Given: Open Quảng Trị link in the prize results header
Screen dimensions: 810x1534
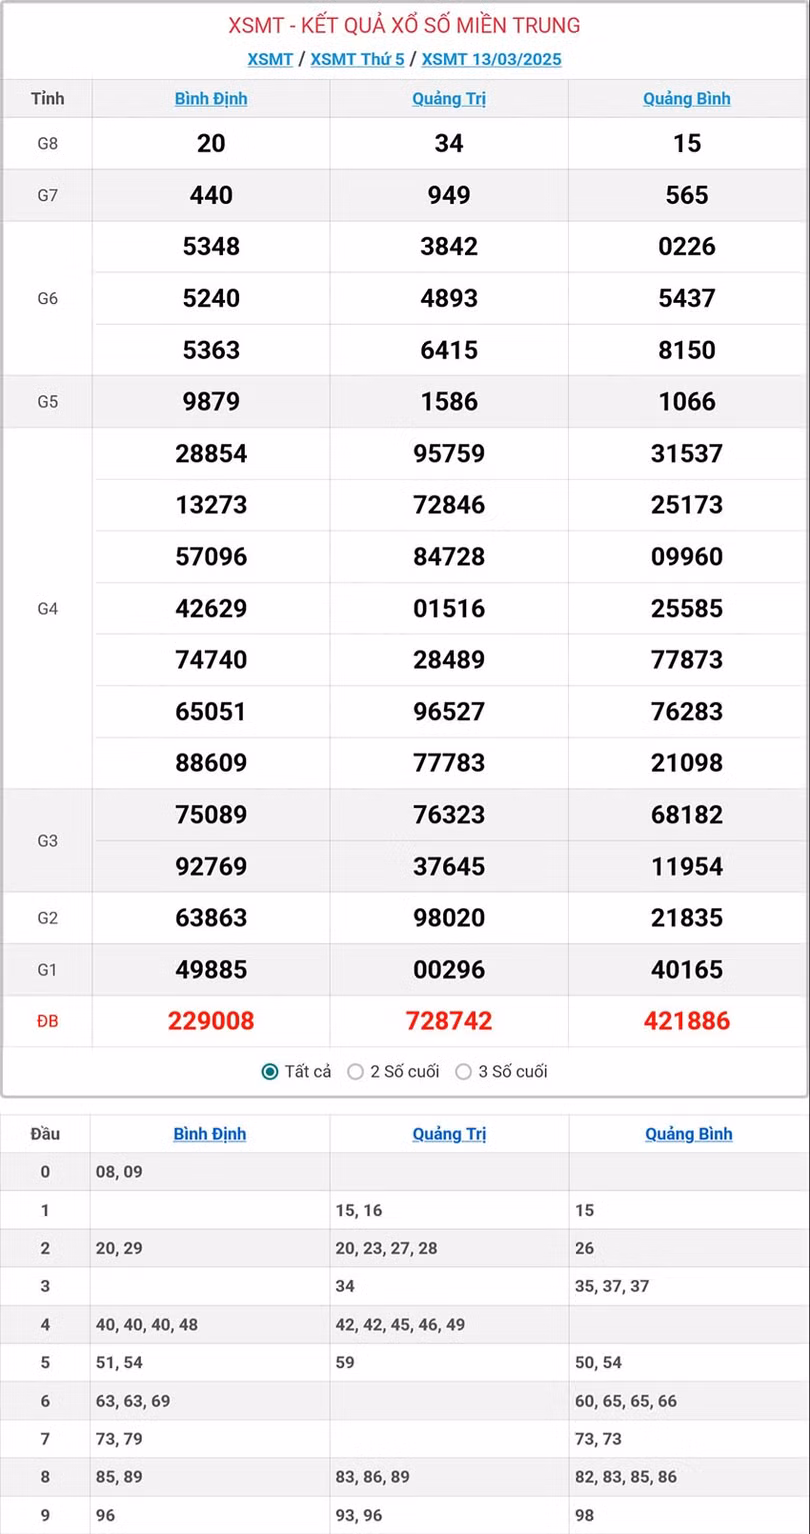Looking at the screenshot, I should [x=449, y=99].
